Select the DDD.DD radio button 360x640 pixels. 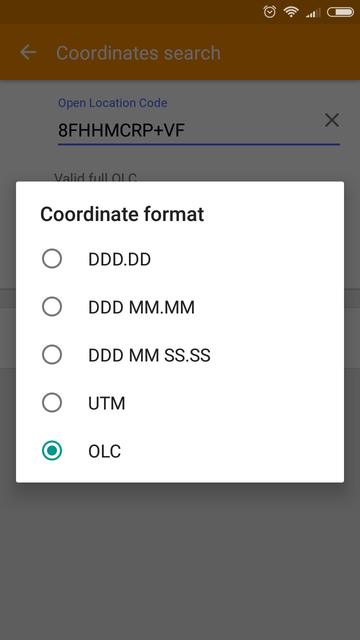click(x=52, y=259)
